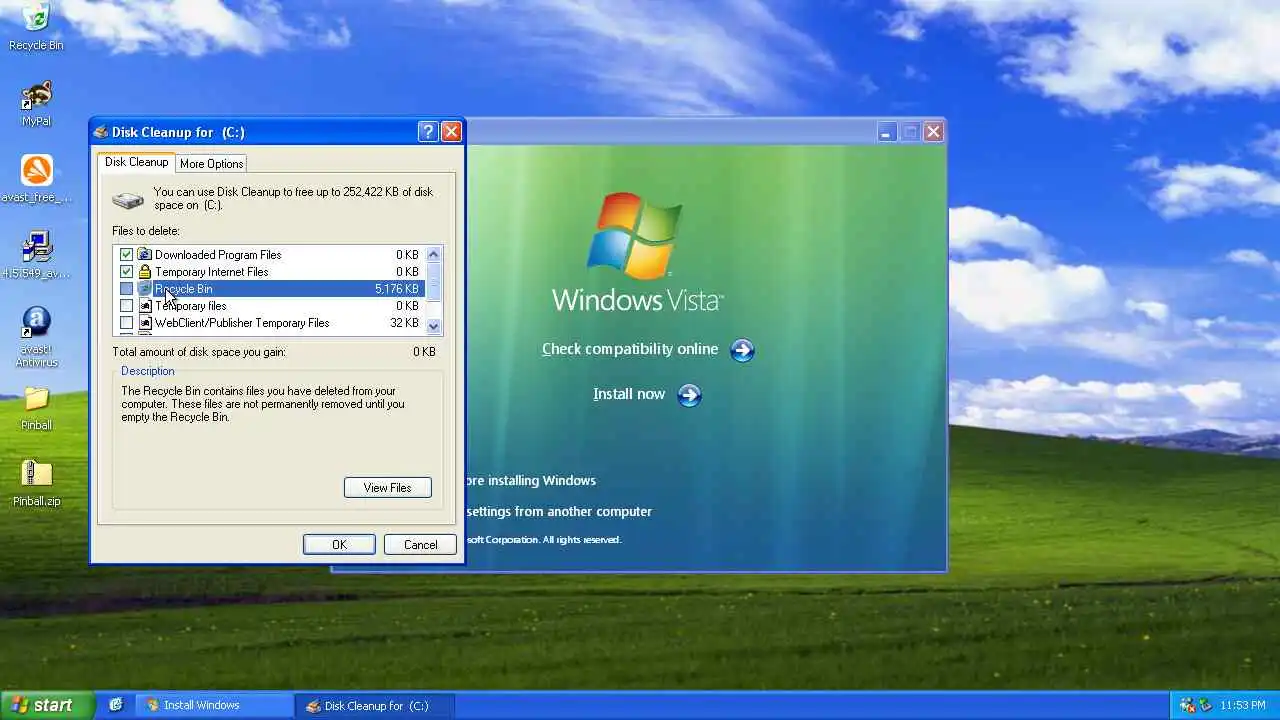Click the 32 KB size value
This screenshot has height=720, width=1280.
tap(404, 323)
